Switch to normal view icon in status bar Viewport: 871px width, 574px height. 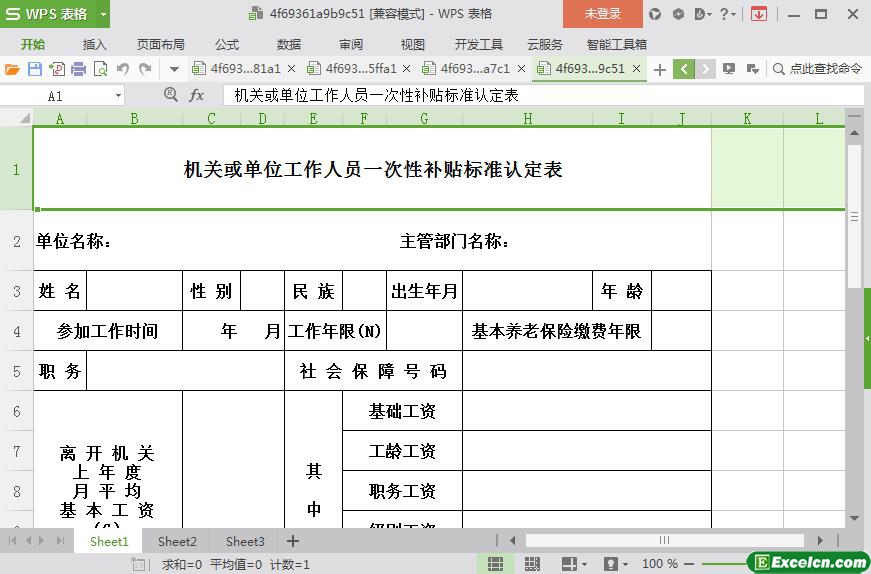click(x=495, y=563)
